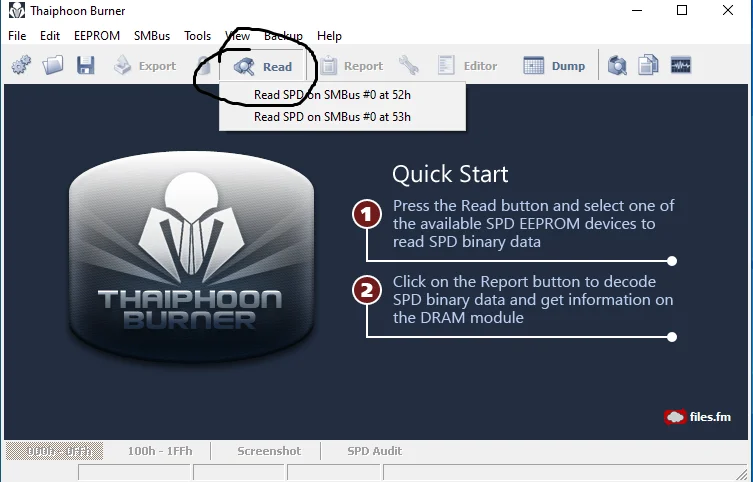Open the Backup menu
753x482 pixels.
pyautogui.click(x=283, y=36)
